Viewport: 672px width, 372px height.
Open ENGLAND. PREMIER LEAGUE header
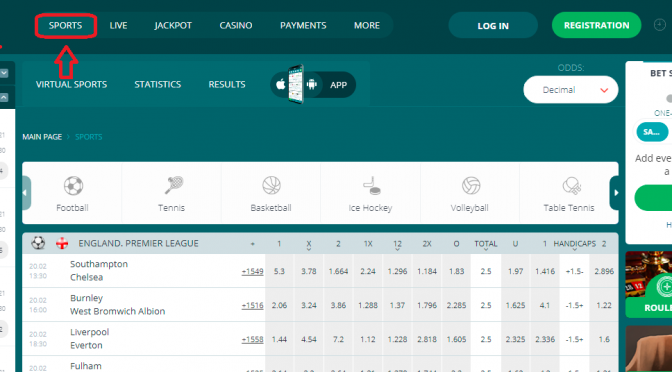click(138, 243)
